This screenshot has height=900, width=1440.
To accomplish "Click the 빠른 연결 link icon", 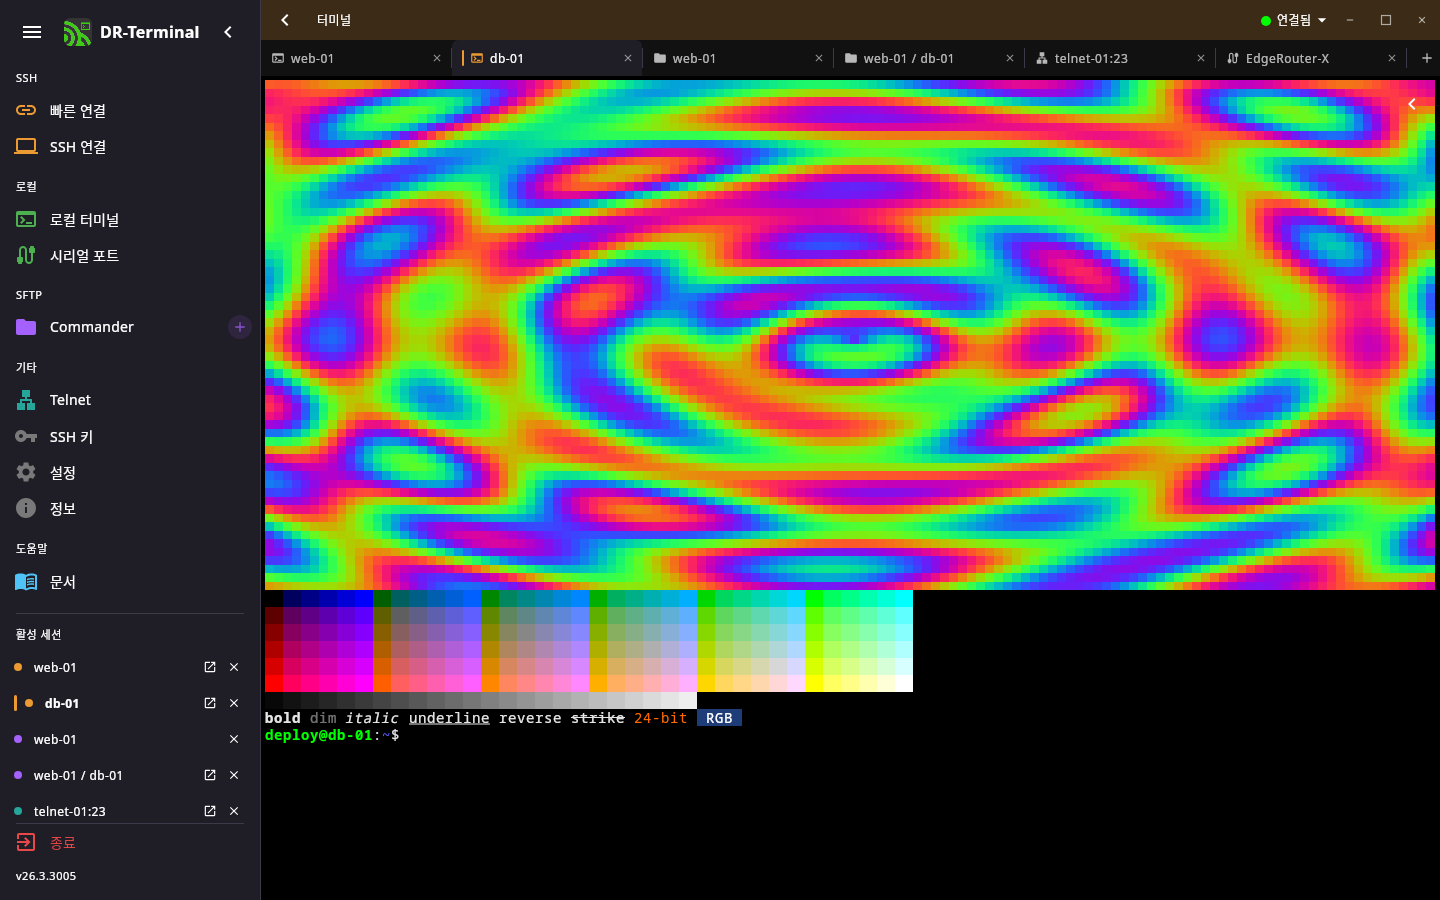I will [26, 110].
